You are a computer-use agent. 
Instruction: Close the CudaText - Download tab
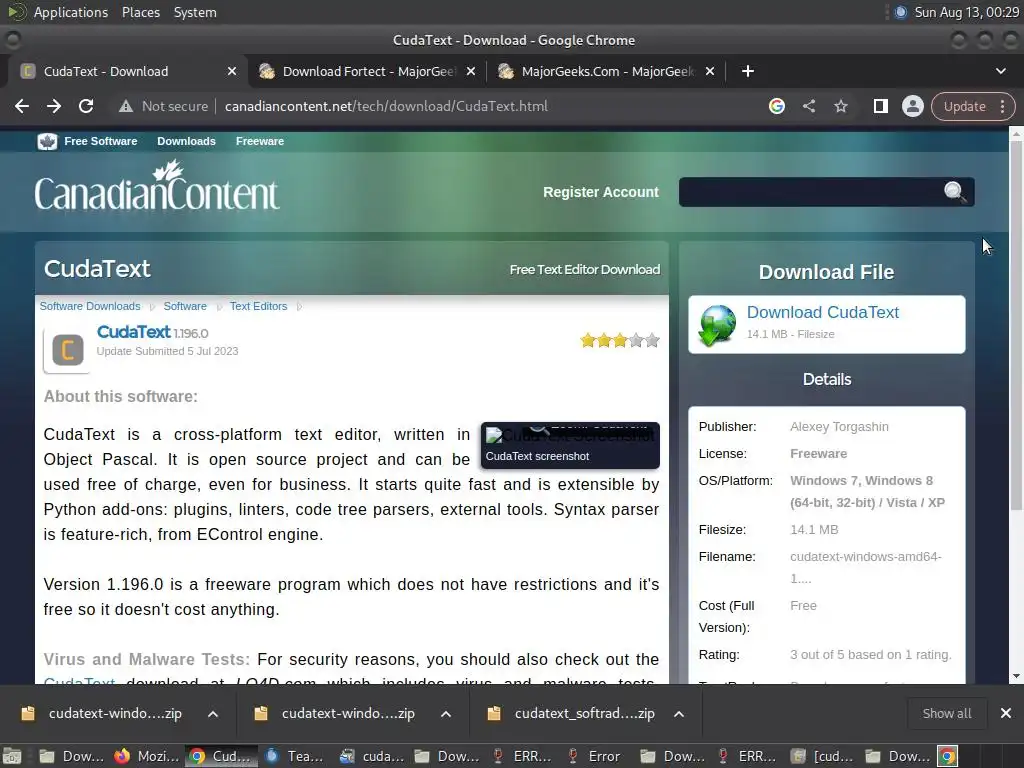(232, 71)
